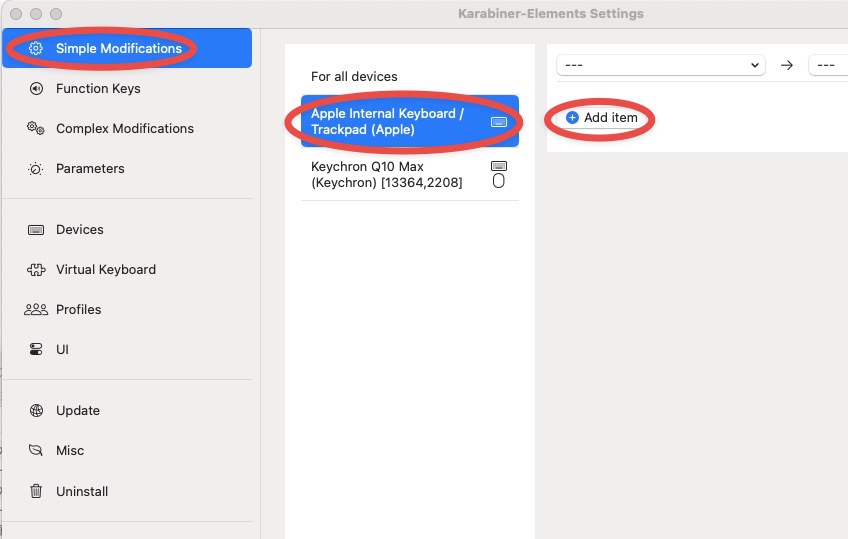The image size is (848, 539).
Task: Open the 'from key' dropdown
Action: click(x=661, y=65)
